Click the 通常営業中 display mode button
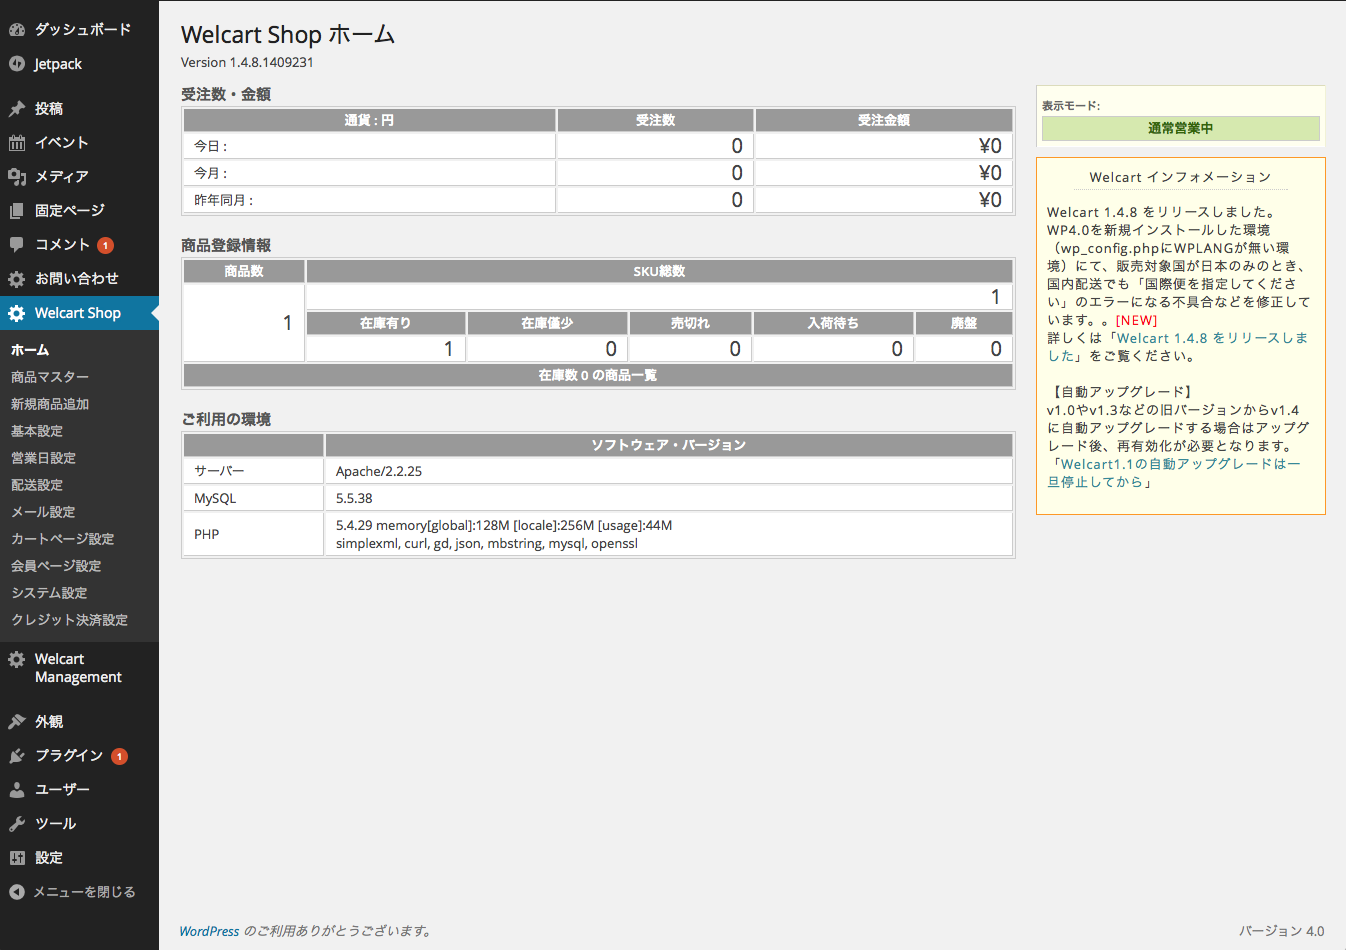 1180,128
